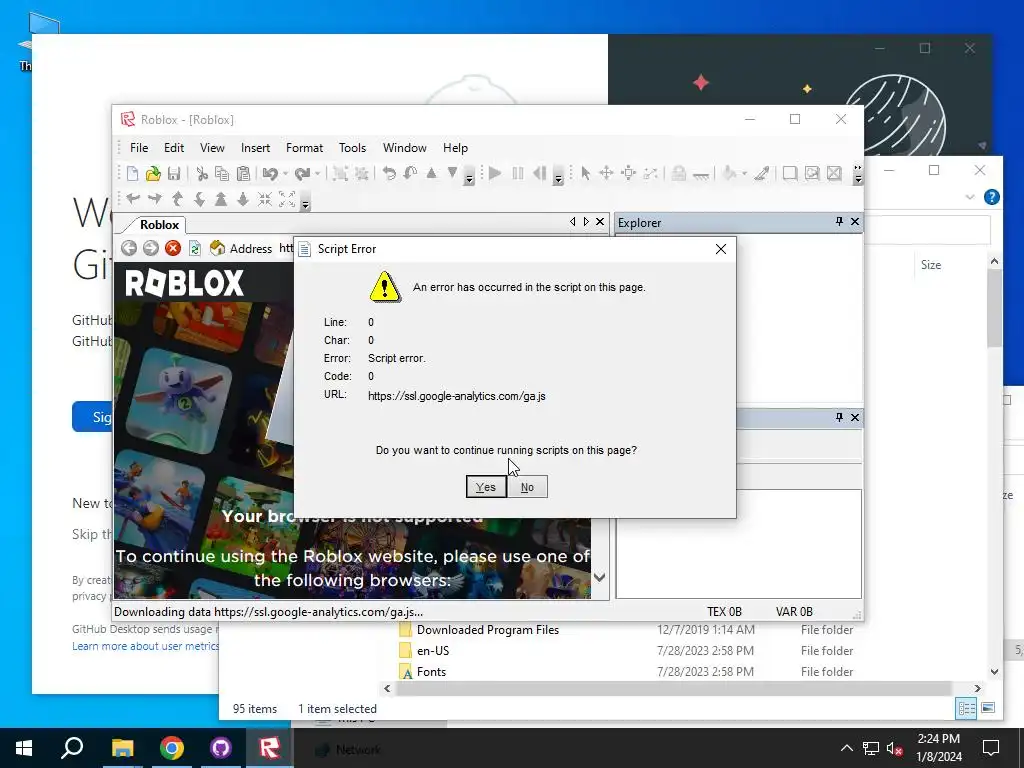Click the zoom in converging arrows icon
This screenshot has height=768, width=1024.
(x=264, y=199)
